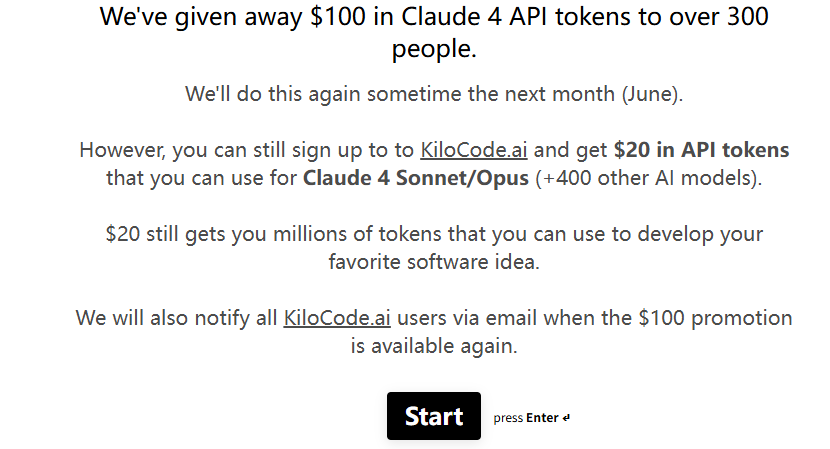Click the bold "$20 in API tokens" text
The image size is (830, 449).
click(x=701, y=150)
